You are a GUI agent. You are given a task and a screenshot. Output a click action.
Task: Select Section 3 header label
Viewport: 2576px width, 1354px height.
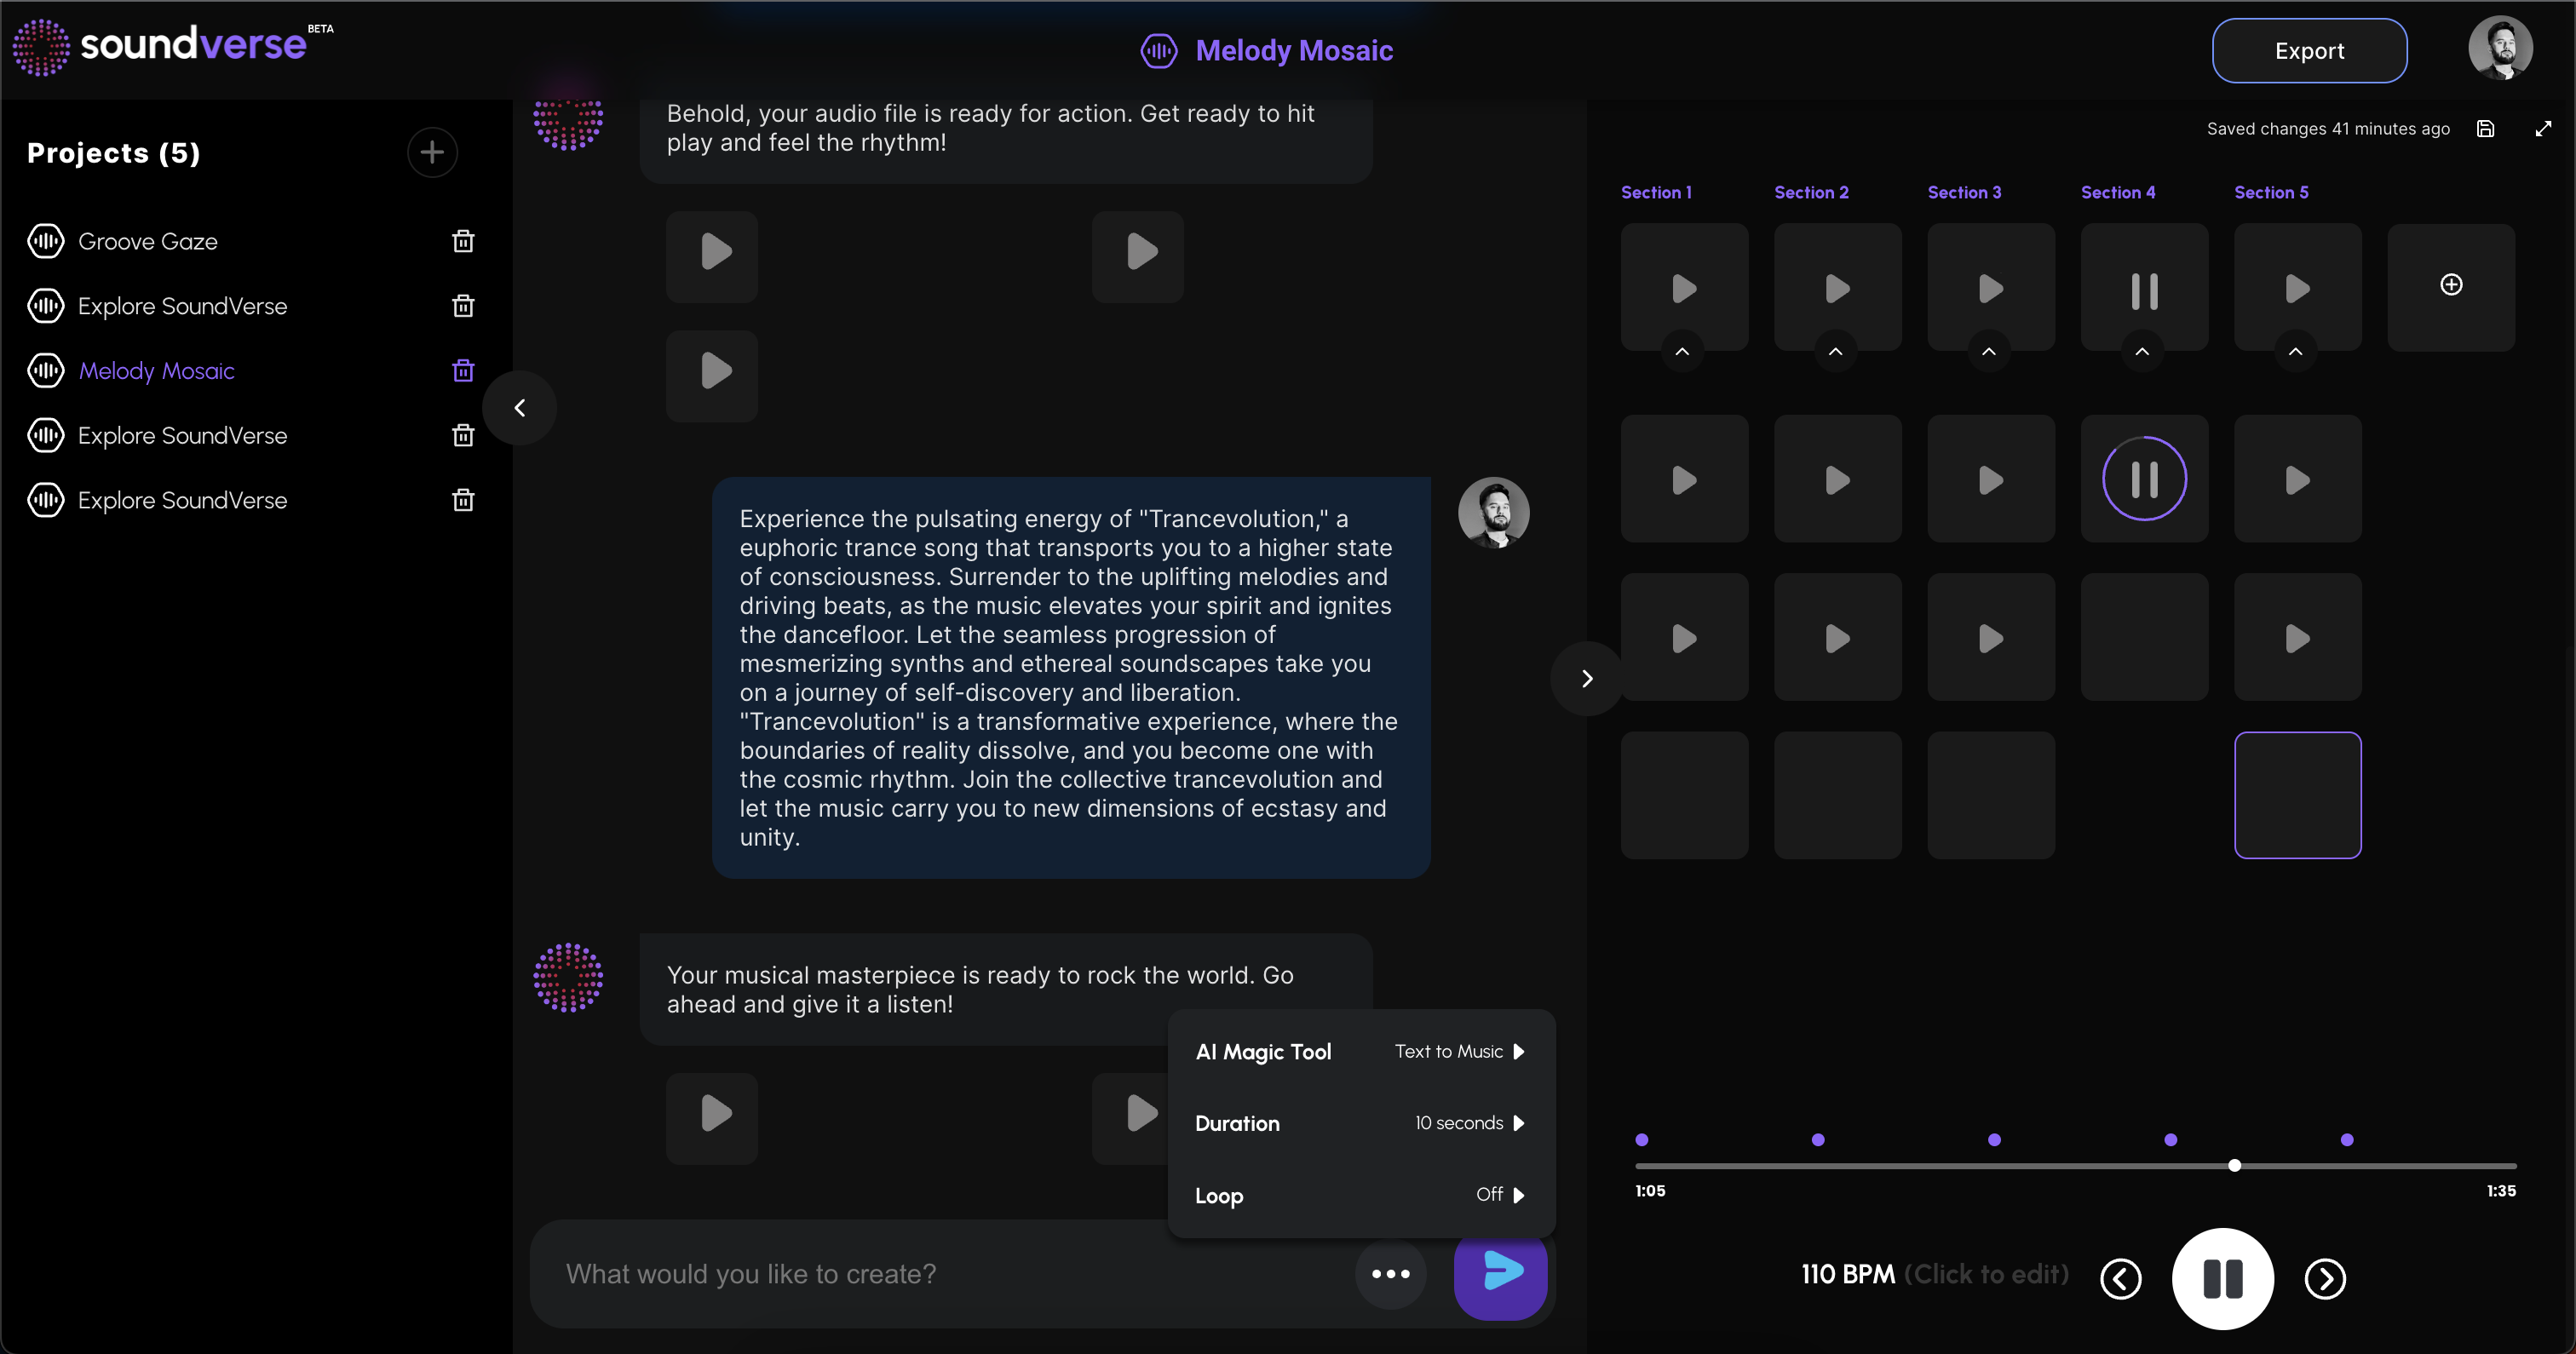coord(1964,192)
